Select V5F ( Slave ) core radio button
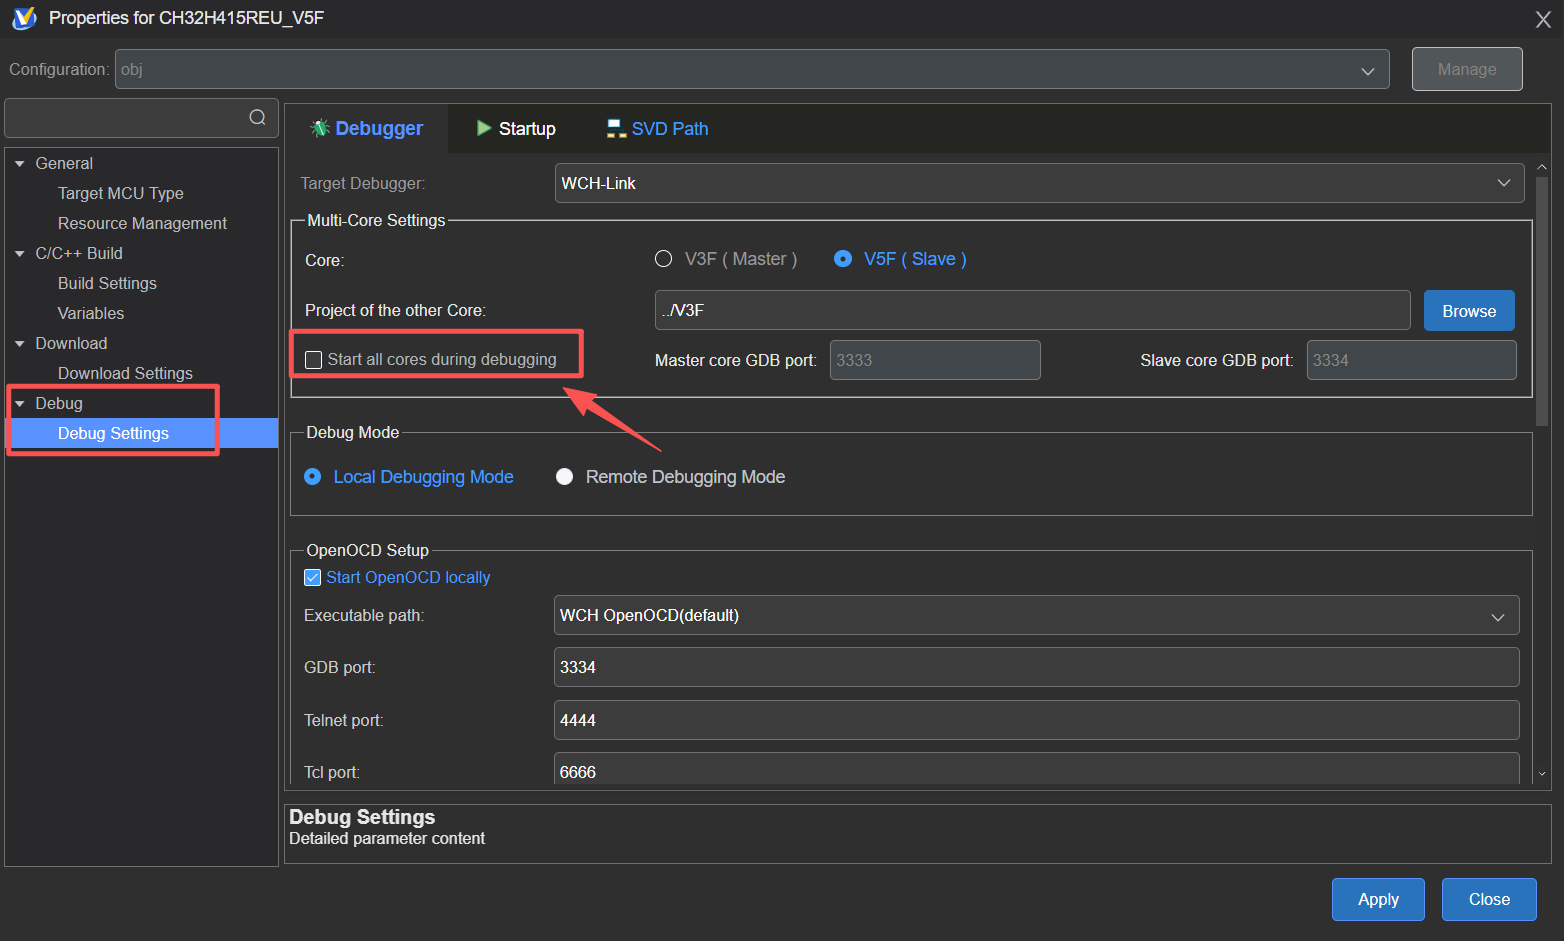The width and height of the screenshot is (1564, 941). [x=843, y=259]
